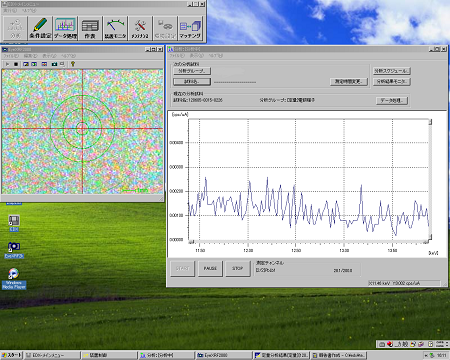This screenshot has height=360, width=450.
Task: Click camera snapshot icon in image toolbar
Action: tap(54, 64)
